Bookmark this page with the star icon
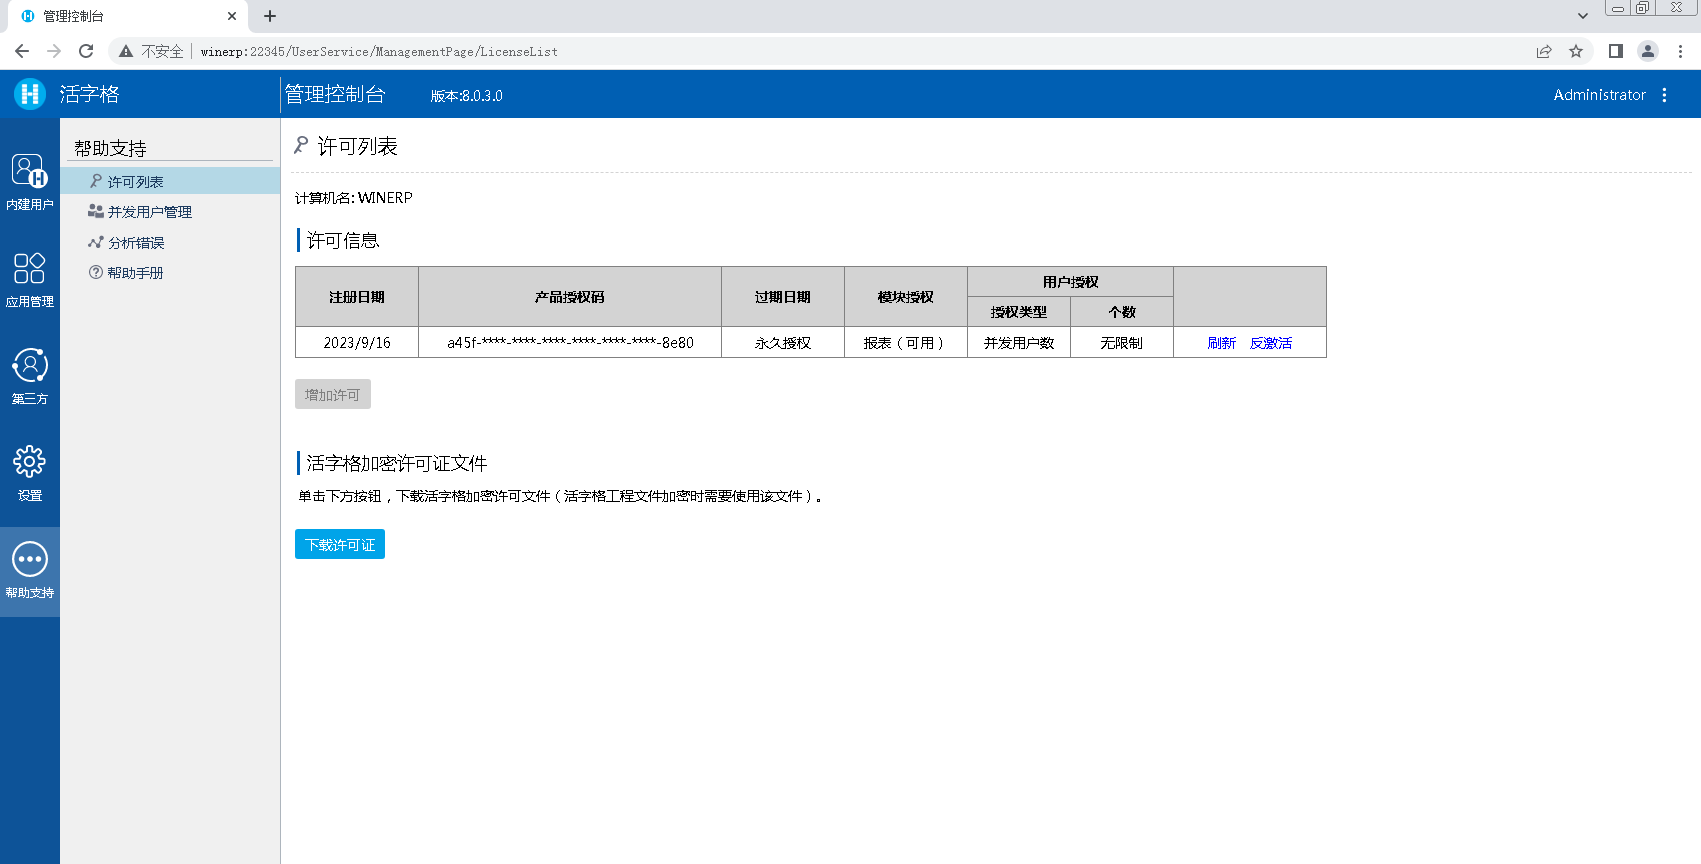 click(1576, 51)
